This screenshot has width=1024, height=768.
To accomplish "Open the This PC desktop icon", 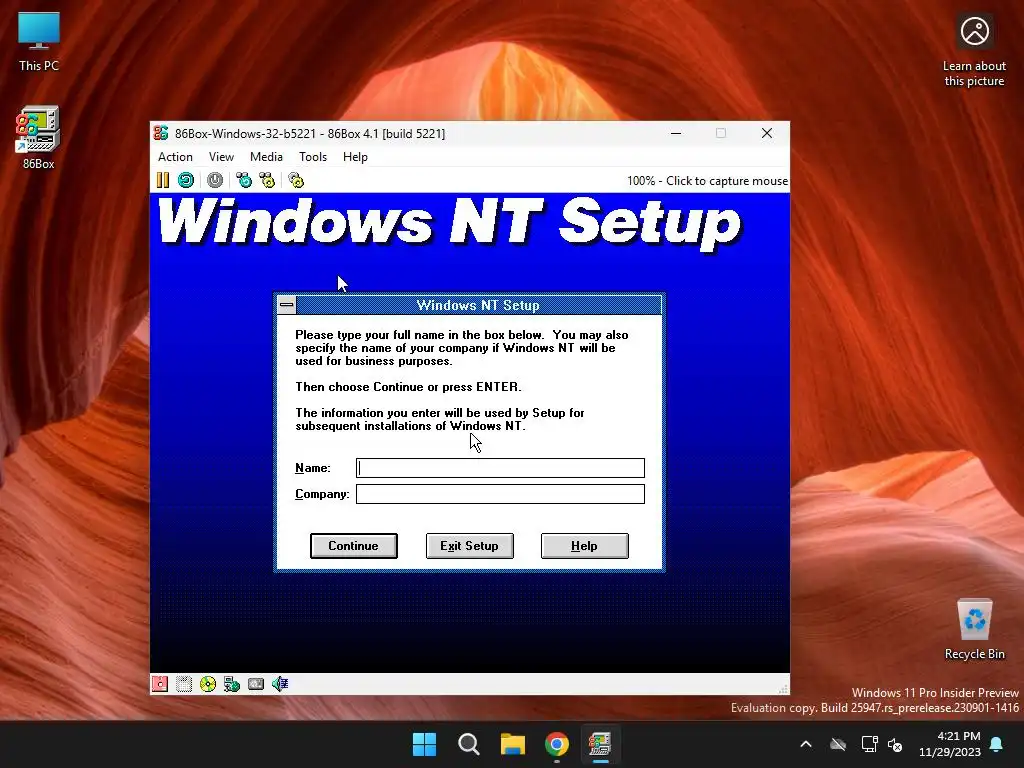I will point(39,42).
